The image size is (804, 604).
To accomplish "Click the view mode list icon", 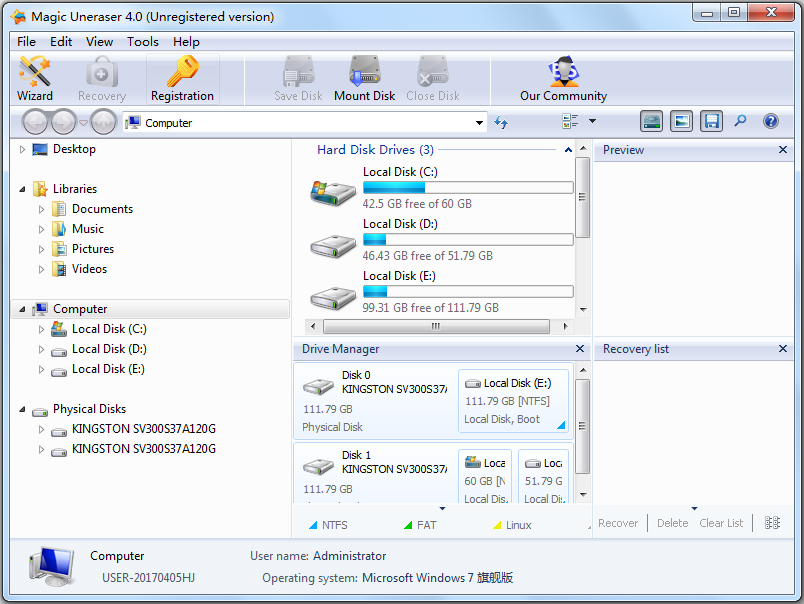I will pos(570,122).
